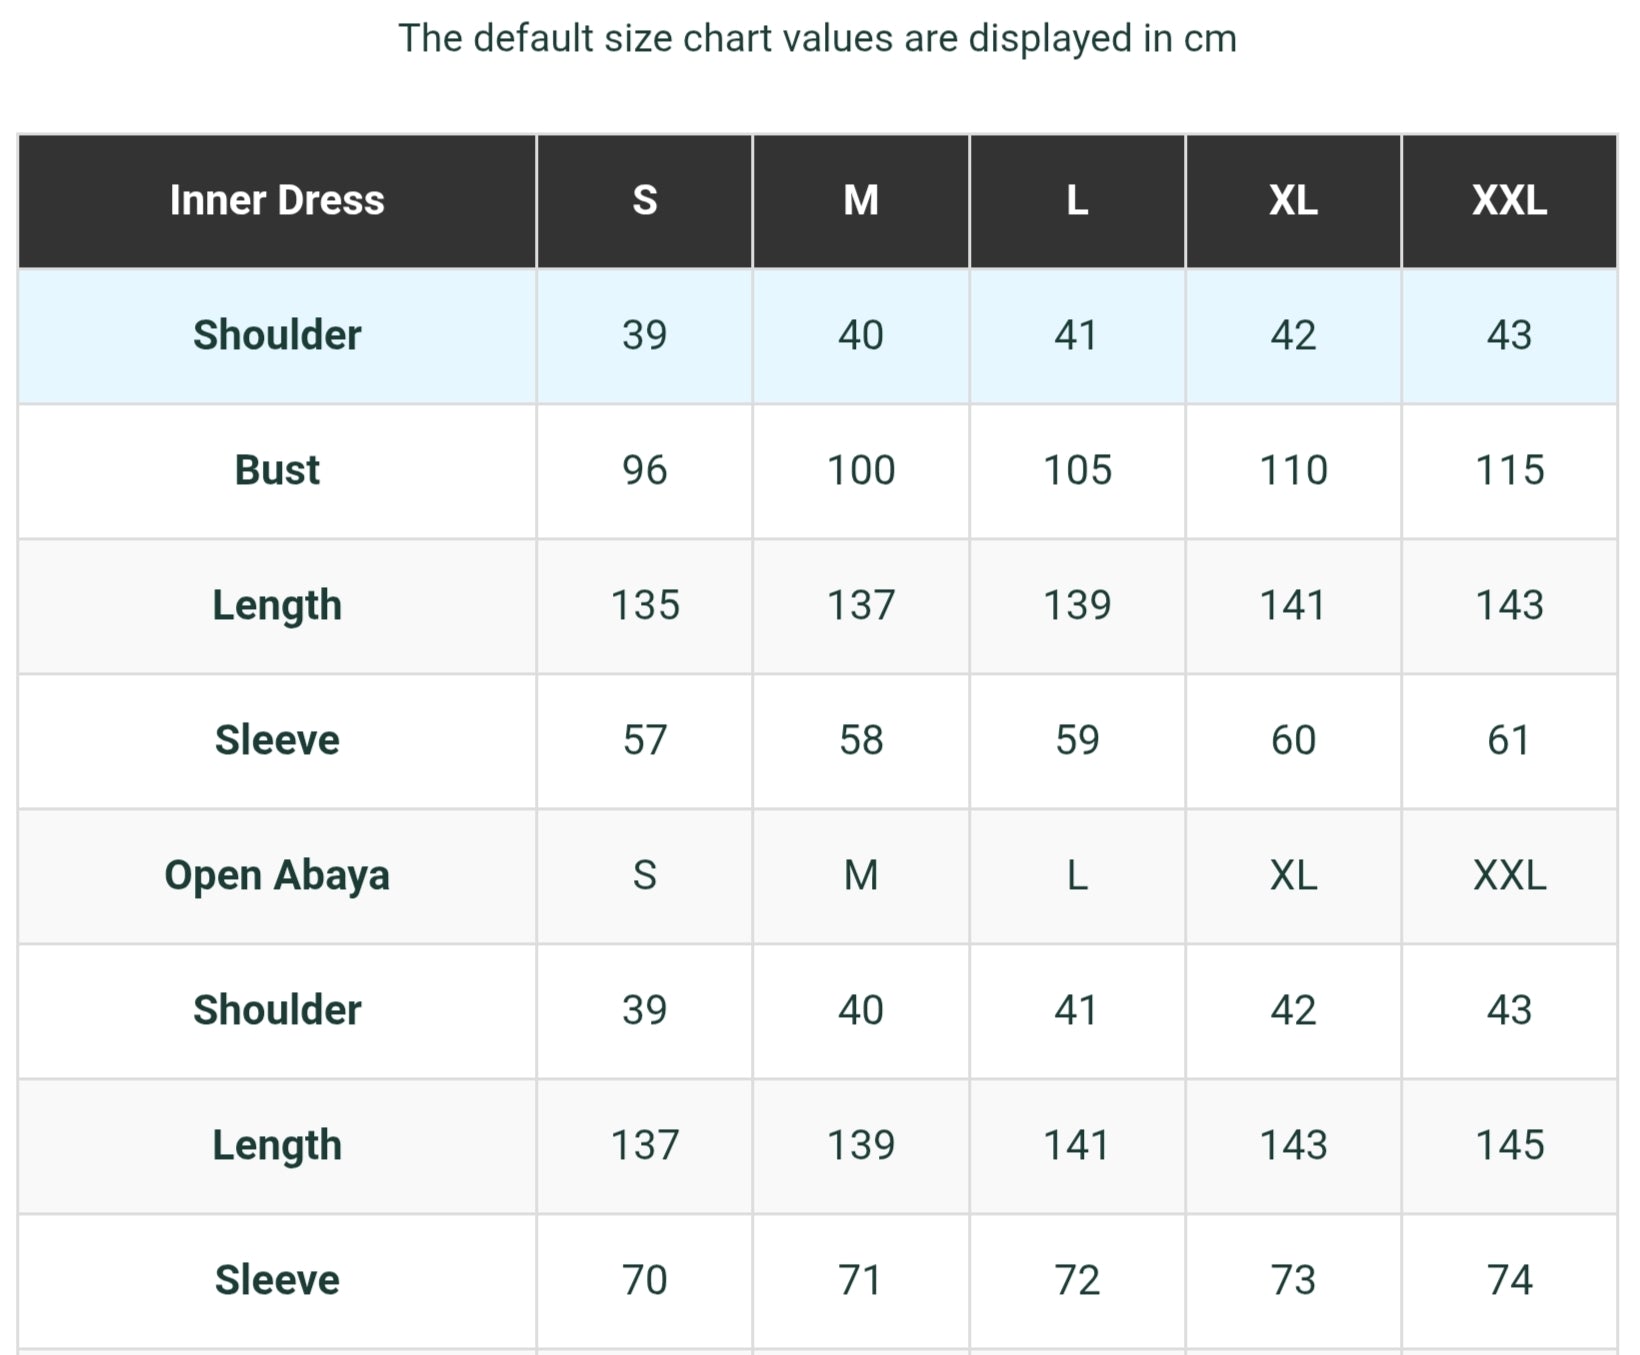Image resolution: width=1640 pixels, height=1355 pixels.
Task: Select the S column header
Action: pyautogui.click(x=645, y=201)
